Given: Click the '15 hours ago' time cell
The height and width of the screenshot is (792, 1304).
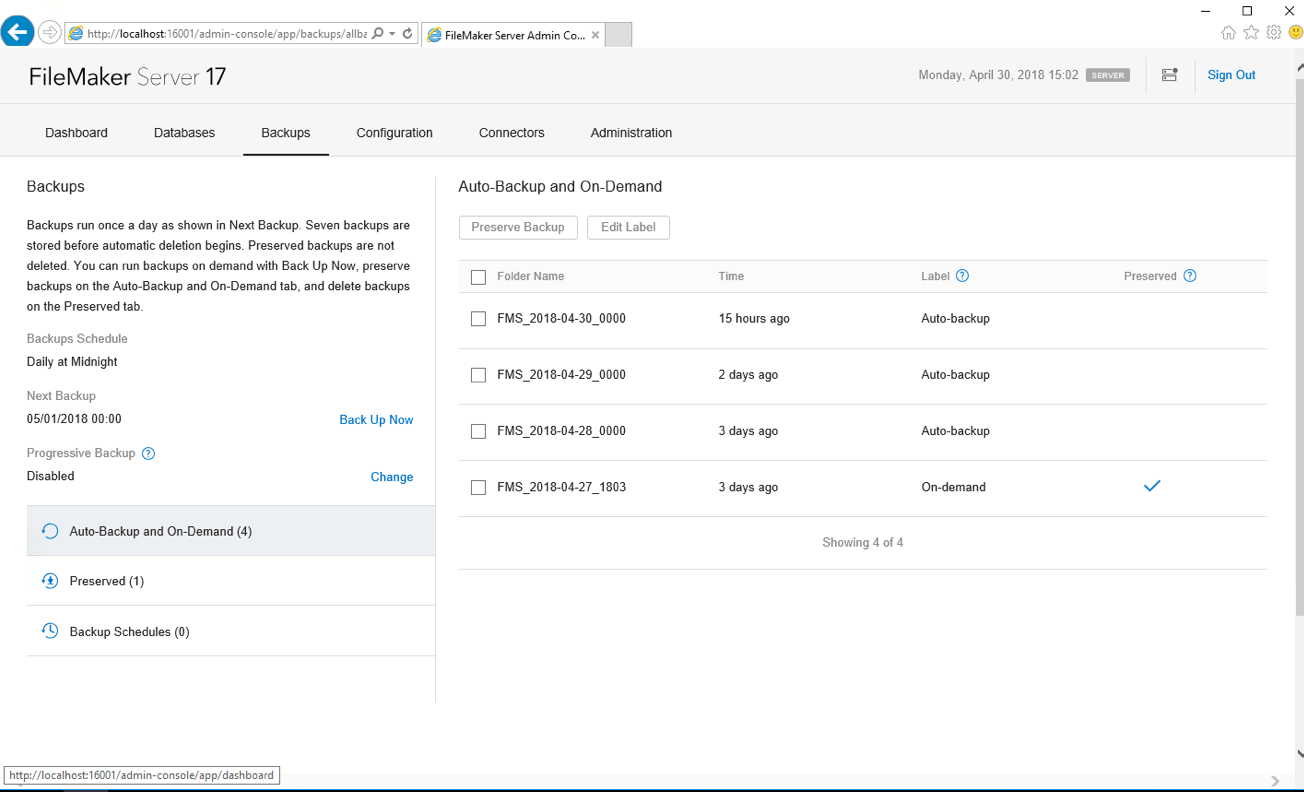Looking at the screenshot, I should coord(754,319).
